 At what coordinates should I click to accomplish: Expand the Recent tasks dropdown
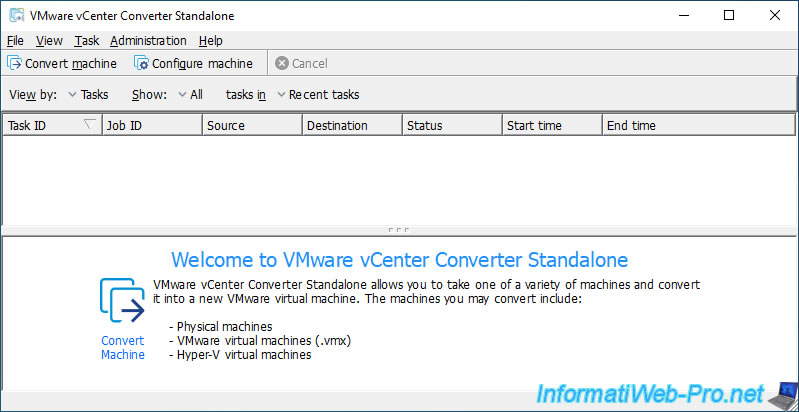[x=281, y=95]
